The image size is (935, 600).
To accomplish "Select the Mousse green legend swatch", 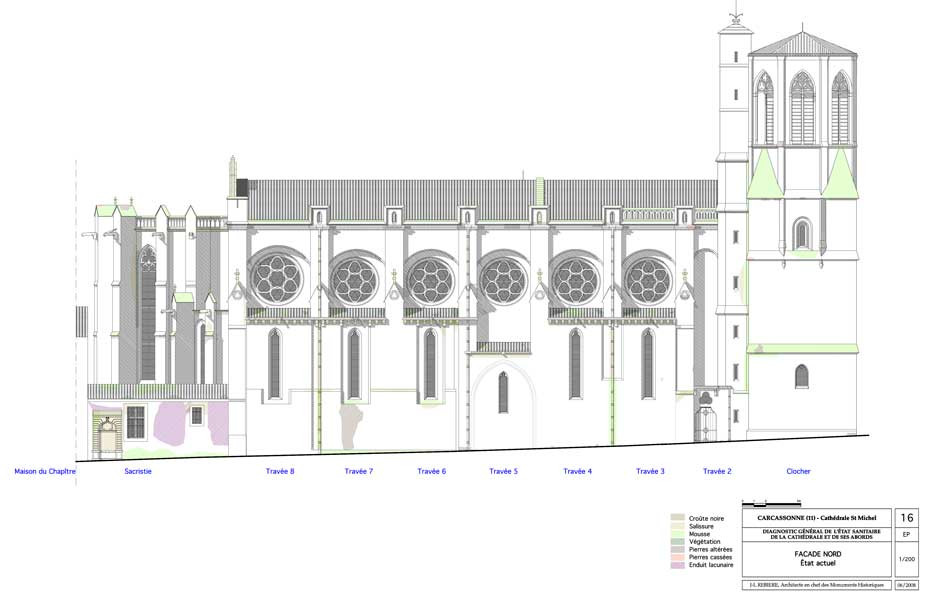I will point(677,534).
